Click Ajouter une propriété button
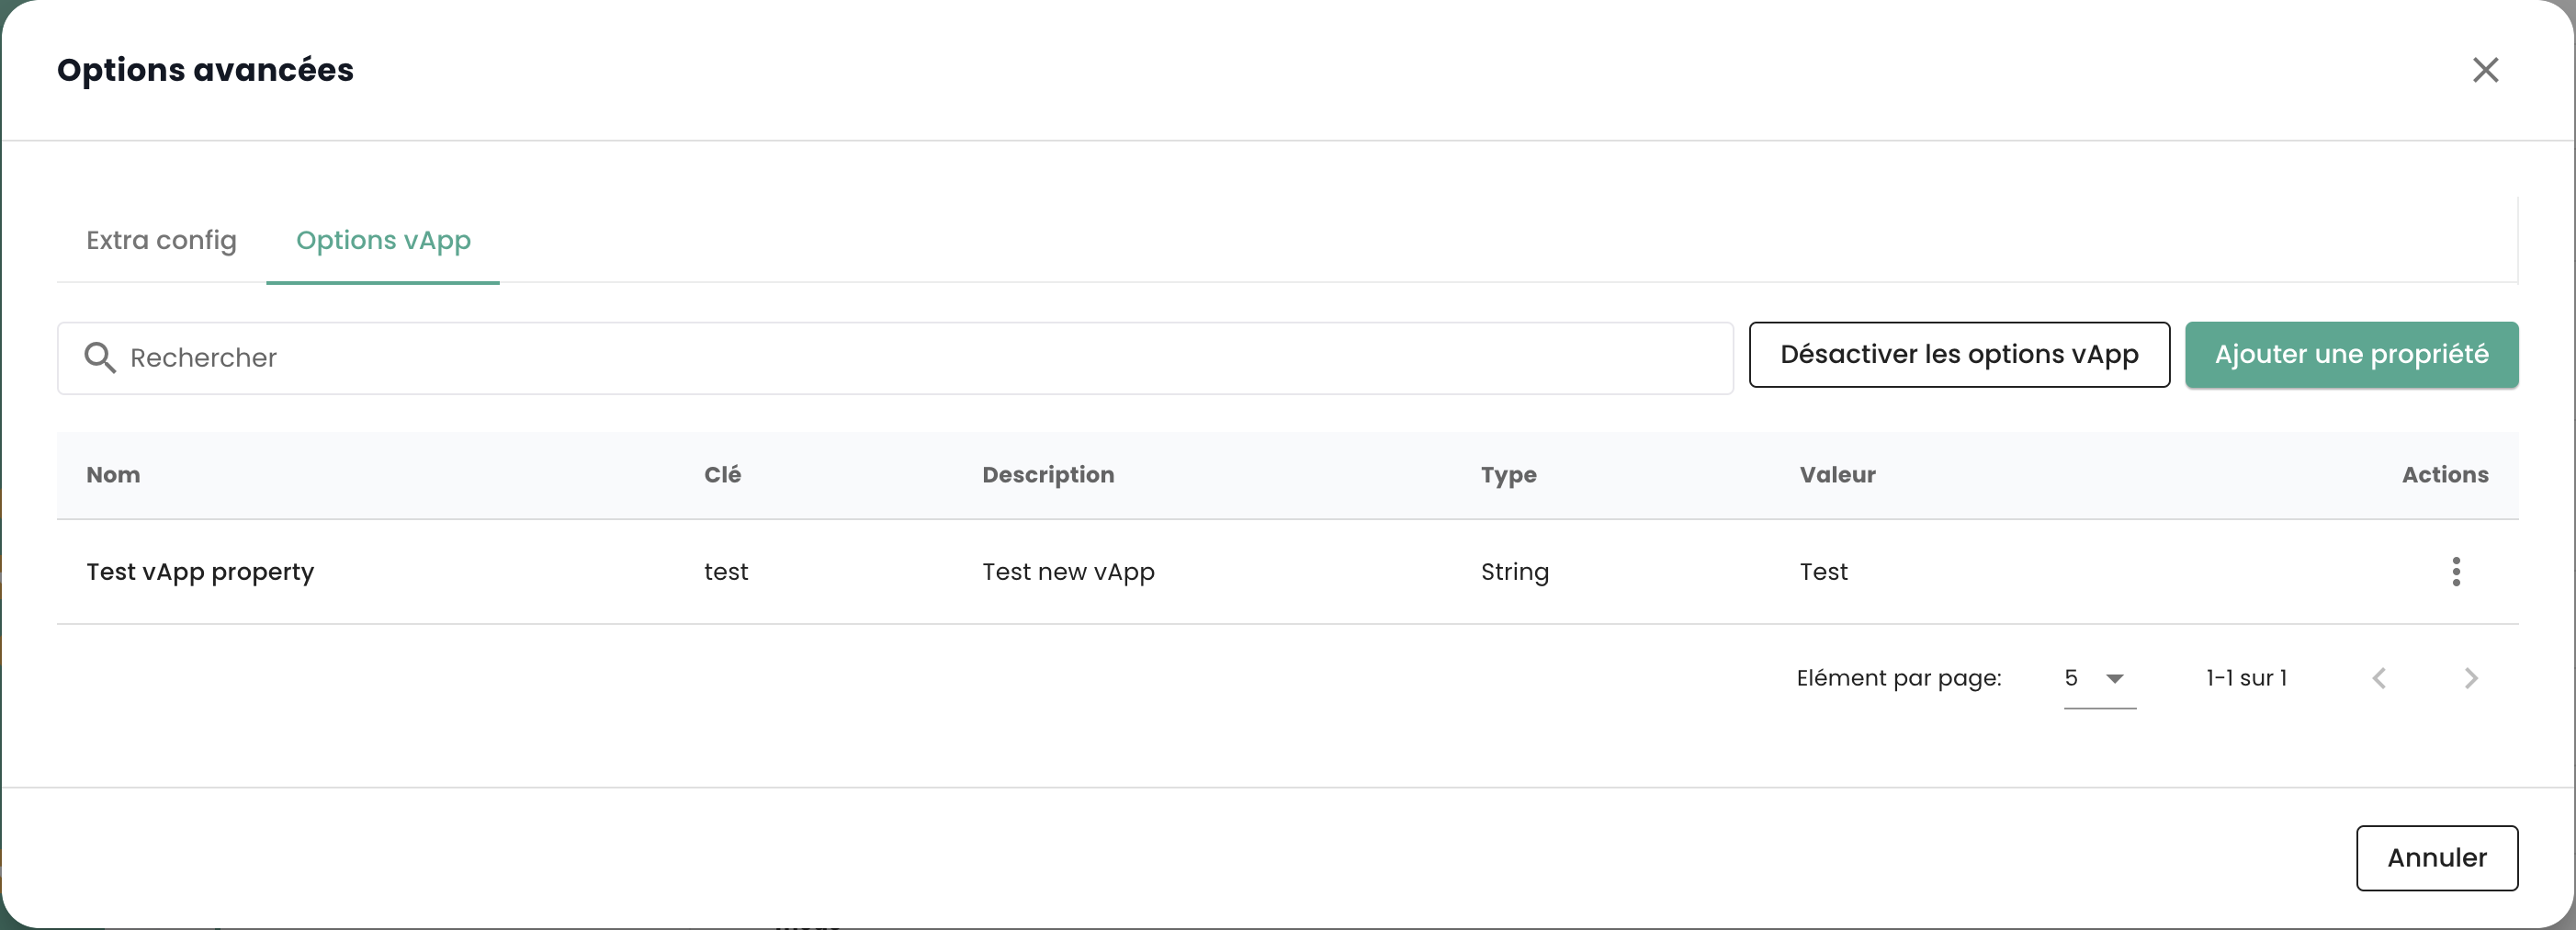The height and width of the screenshot is (930, 2576). 2350,355
